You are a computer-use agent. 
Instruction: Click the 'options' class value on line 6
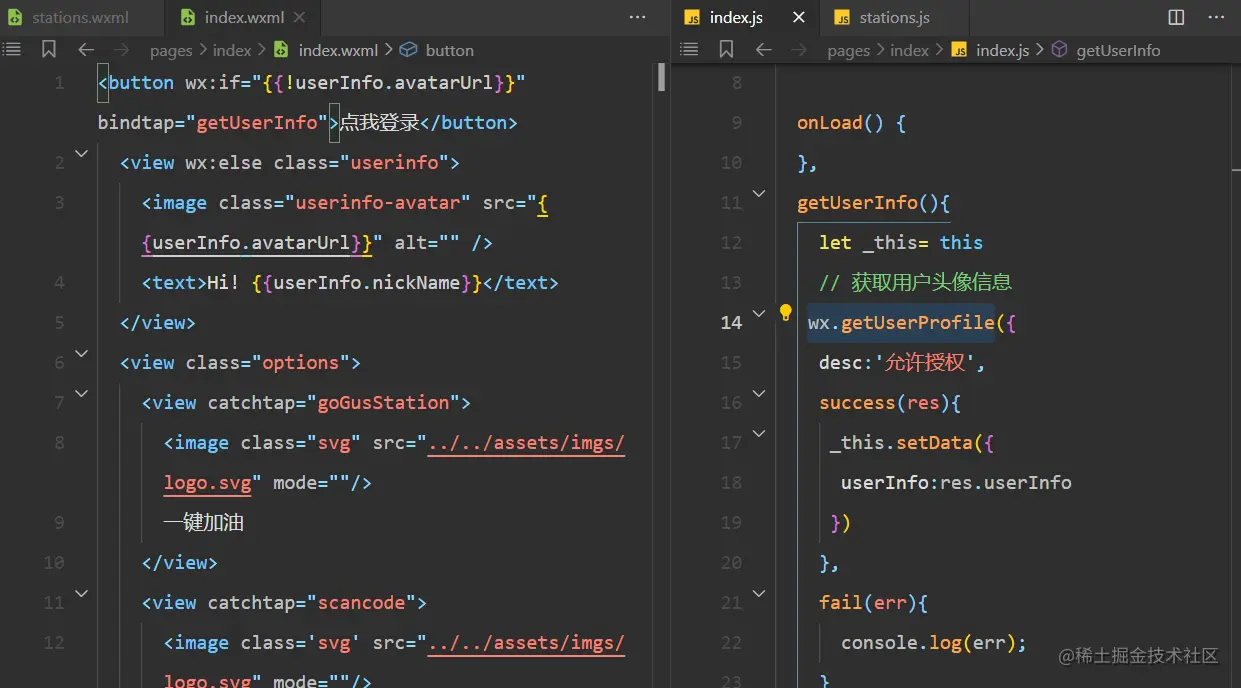point(301,362)
